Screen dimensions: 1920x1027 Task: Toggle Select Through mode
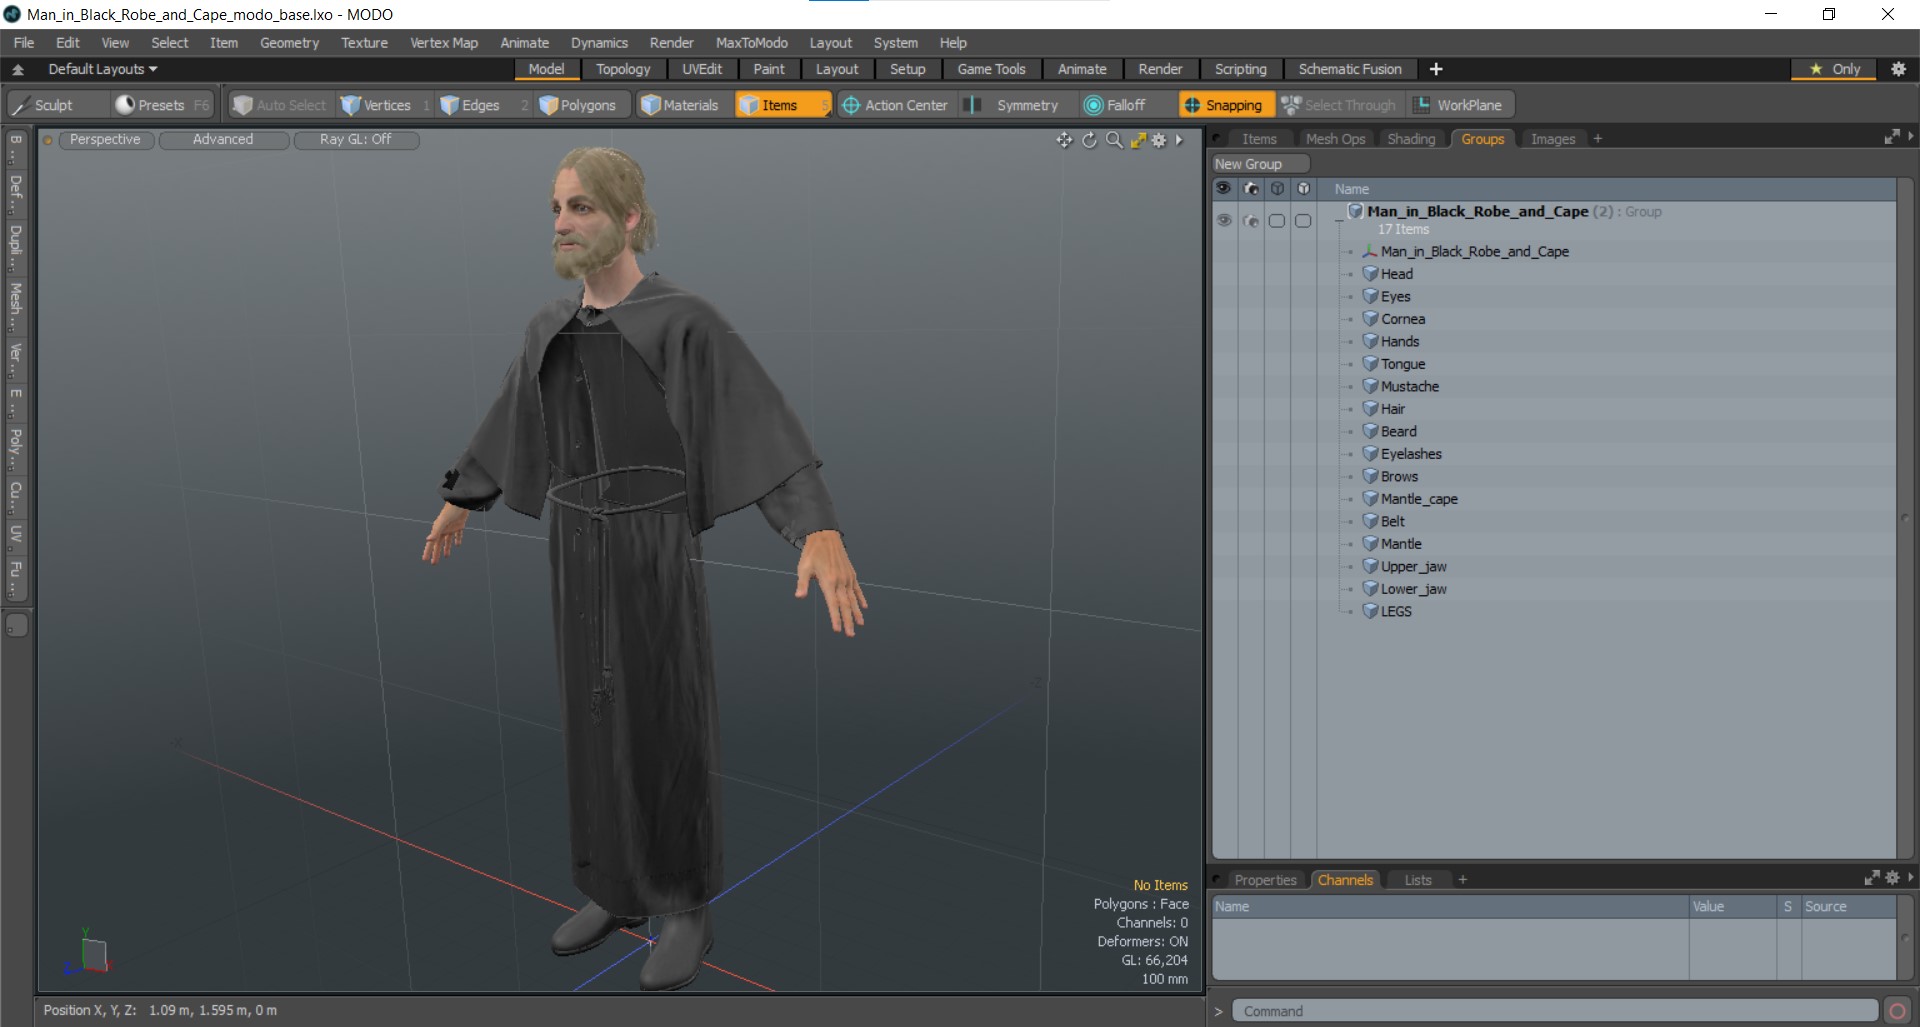[1339, 105]
